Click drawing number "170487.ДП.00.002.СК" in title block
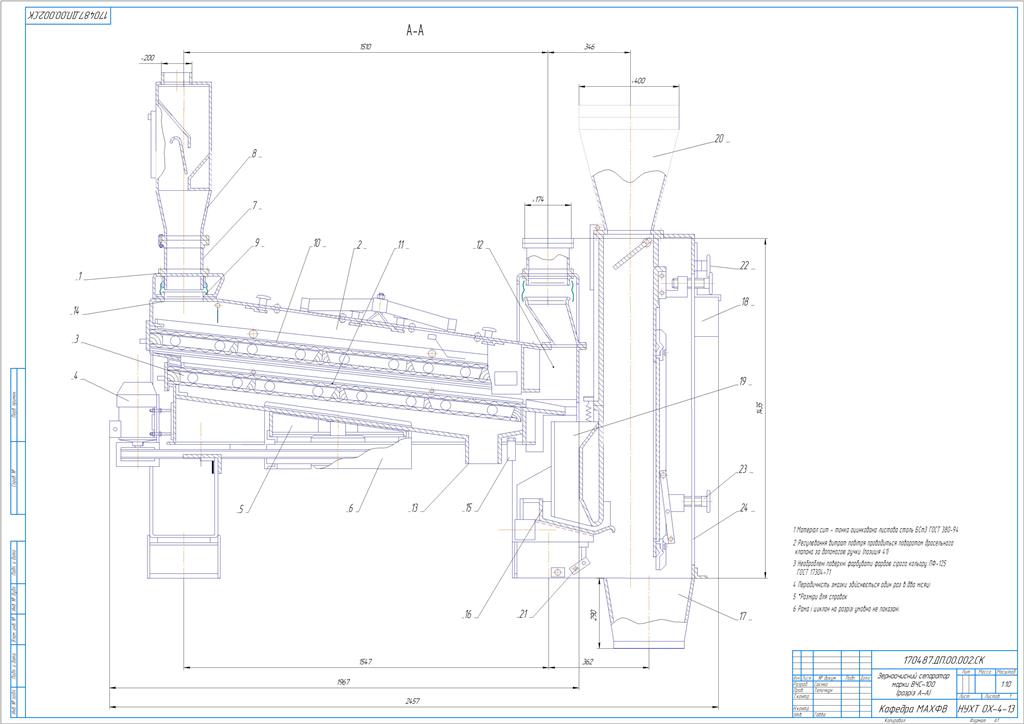Image resolution: width=1024 pixels, height=724 pixels. (944, 660)
